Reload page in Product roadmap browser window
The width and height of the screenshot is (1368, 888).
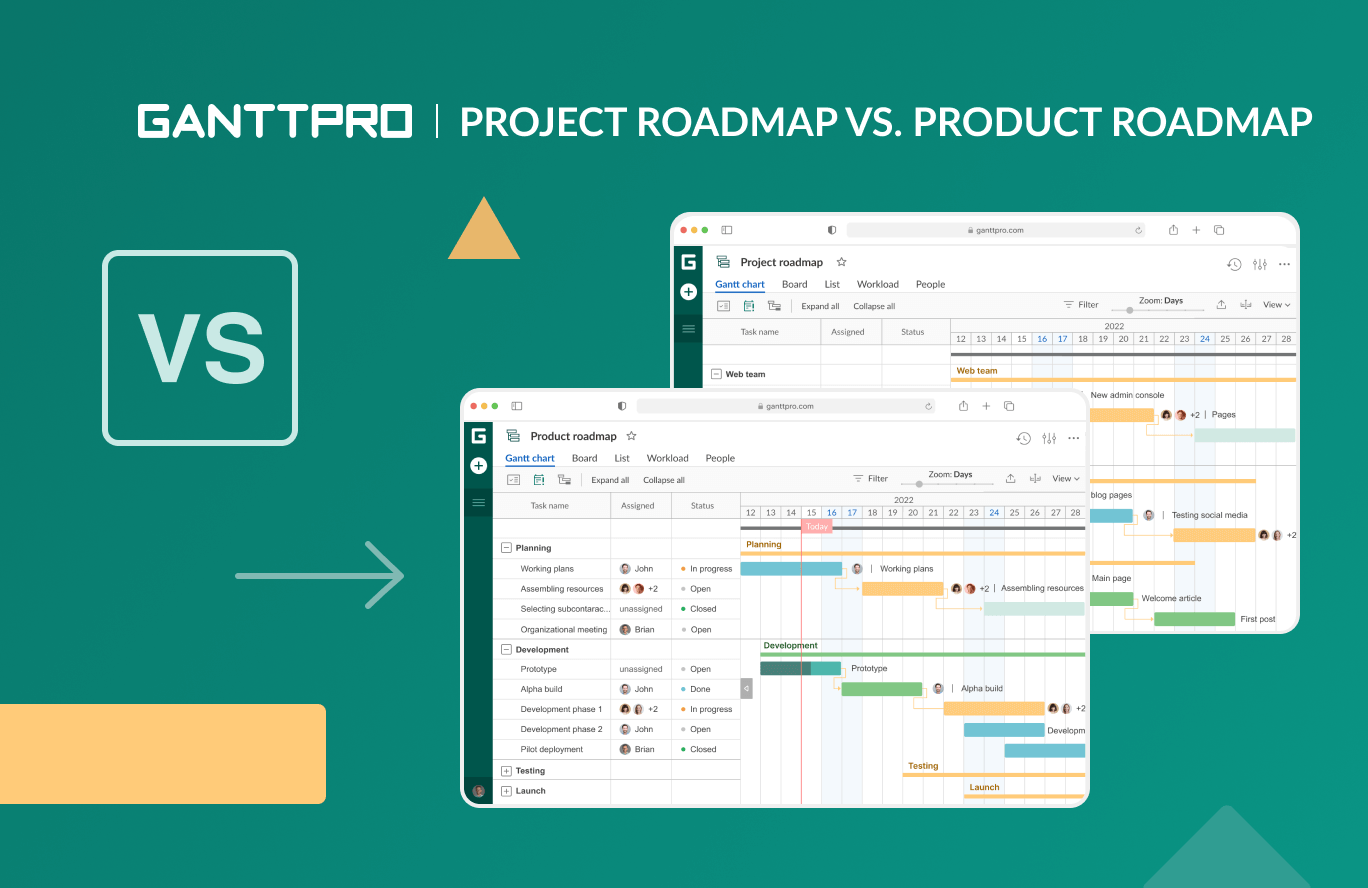(928, 406)
